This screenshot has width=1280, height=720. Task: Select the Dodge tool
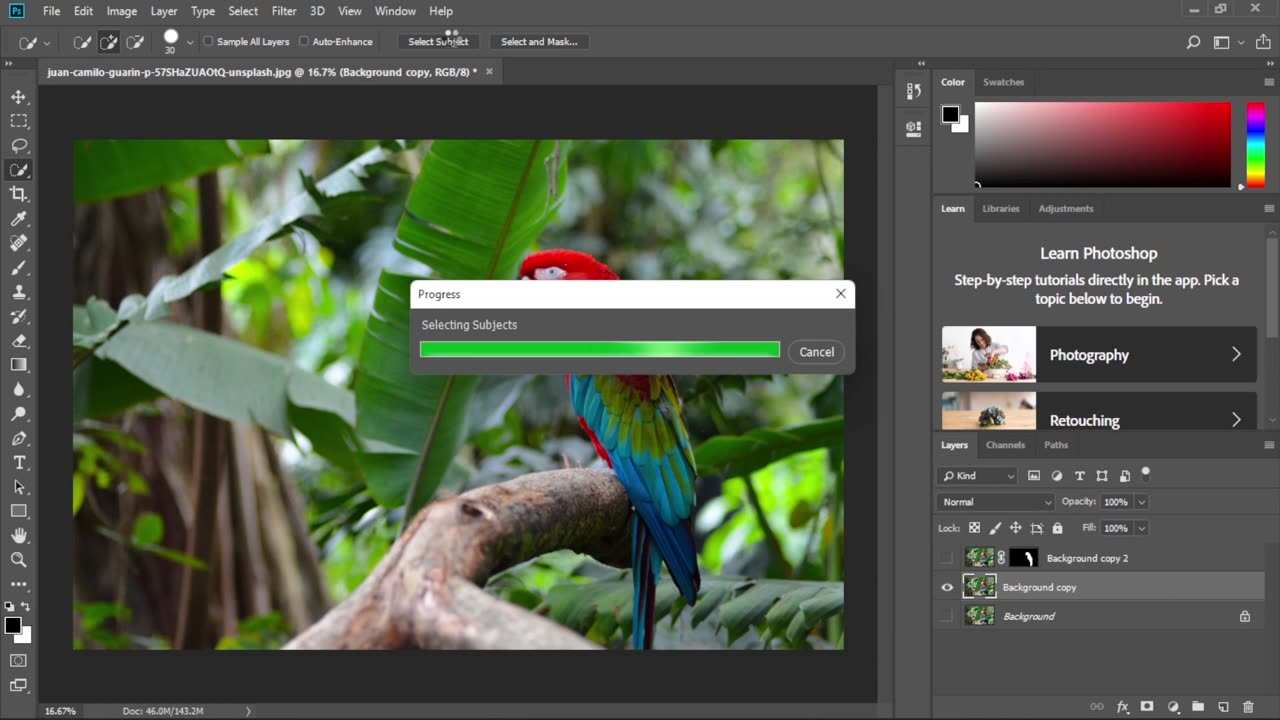19,414
